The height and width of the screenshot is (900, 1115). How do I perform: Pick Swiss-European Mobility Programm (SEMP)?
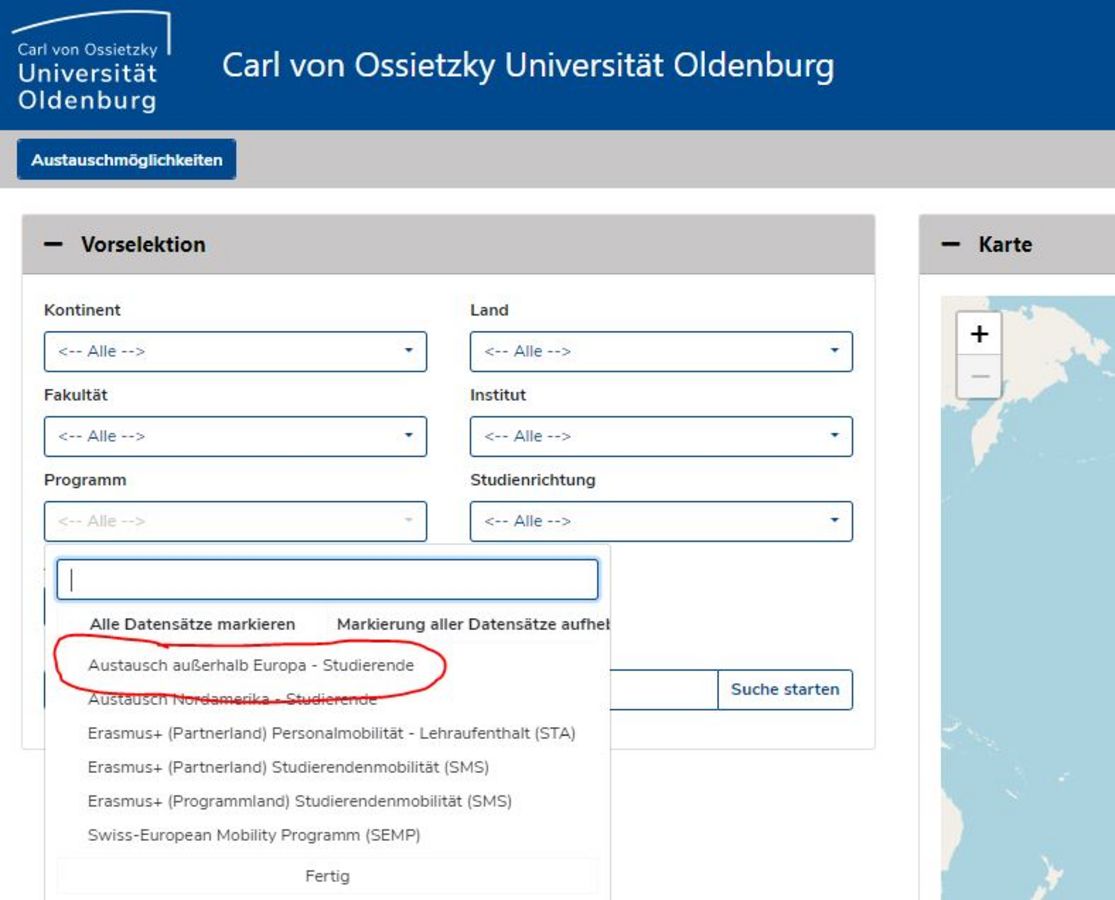tap(253, 836)
